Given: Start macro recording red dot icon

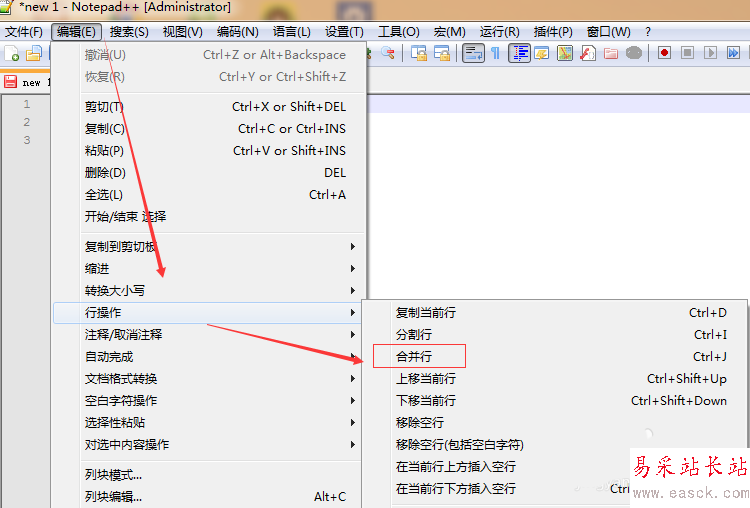Looking at the screenshot, I should click(x=664, y=53).
